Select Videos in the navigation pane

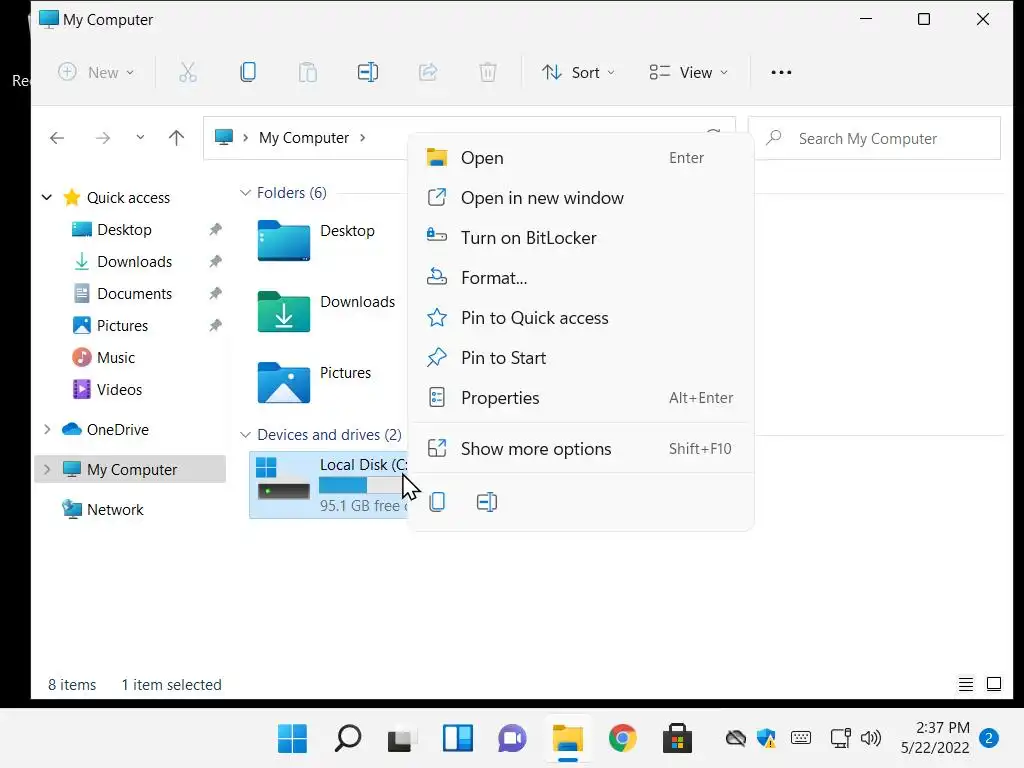pyautogui.click(x=120, y=390)
